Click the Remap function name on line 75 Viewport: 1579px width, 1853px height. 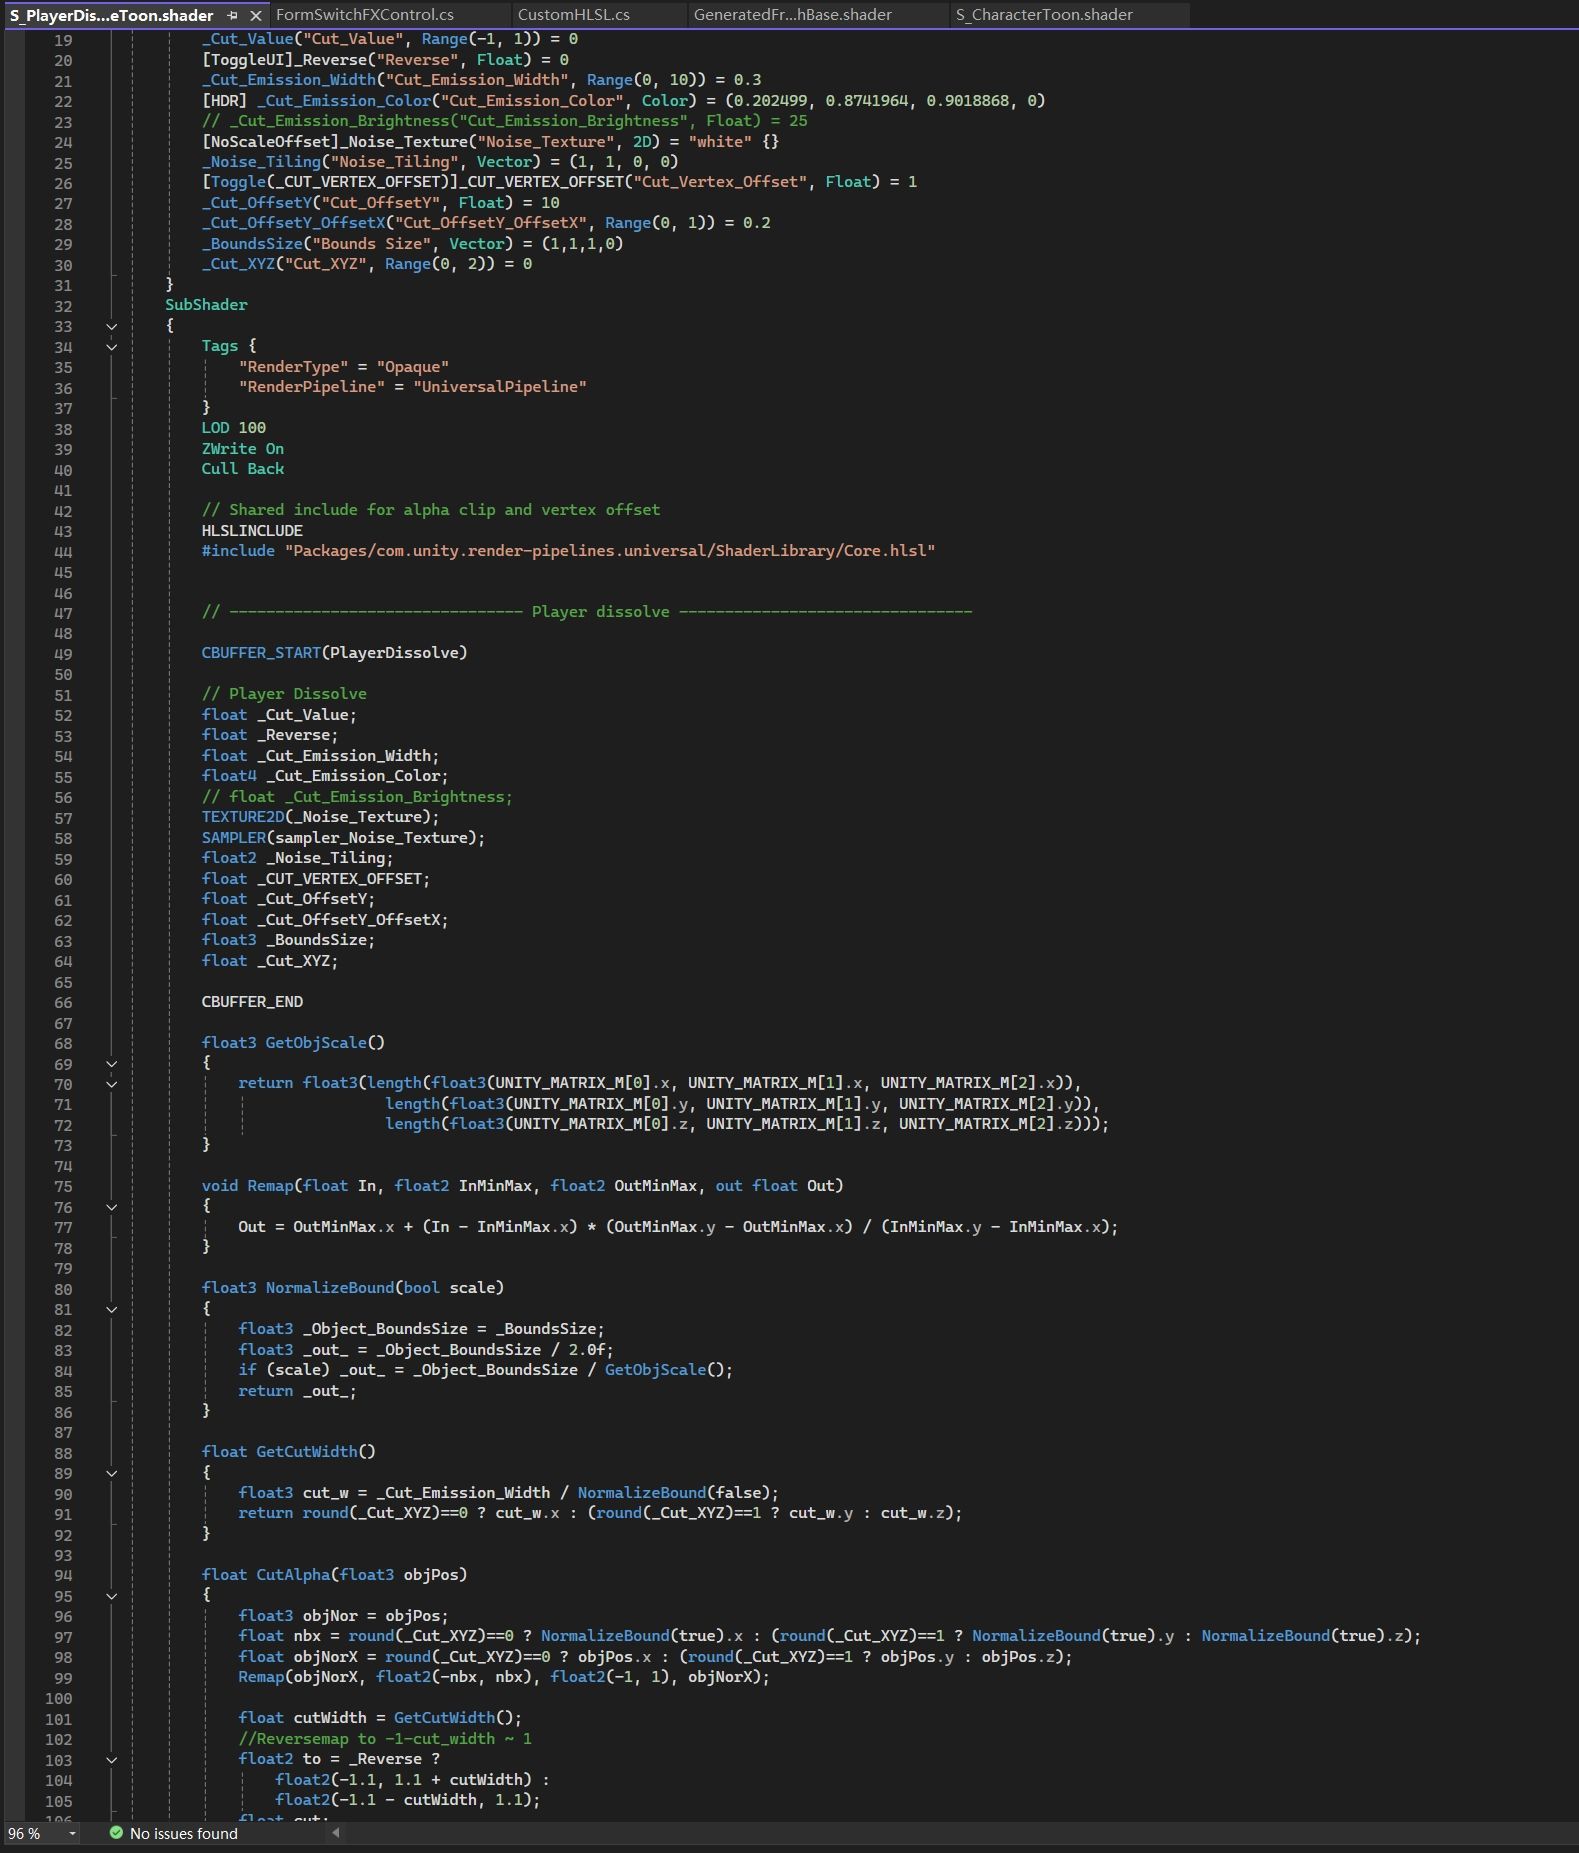270,1185
